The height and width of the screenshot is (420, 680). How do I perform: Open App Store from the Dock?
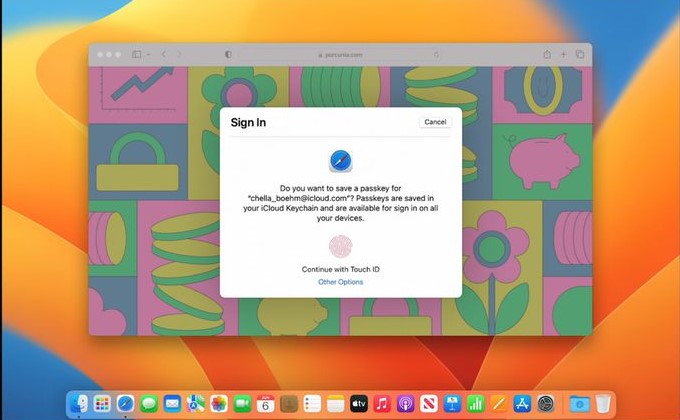pyautogui.click(x=522, y=404)
